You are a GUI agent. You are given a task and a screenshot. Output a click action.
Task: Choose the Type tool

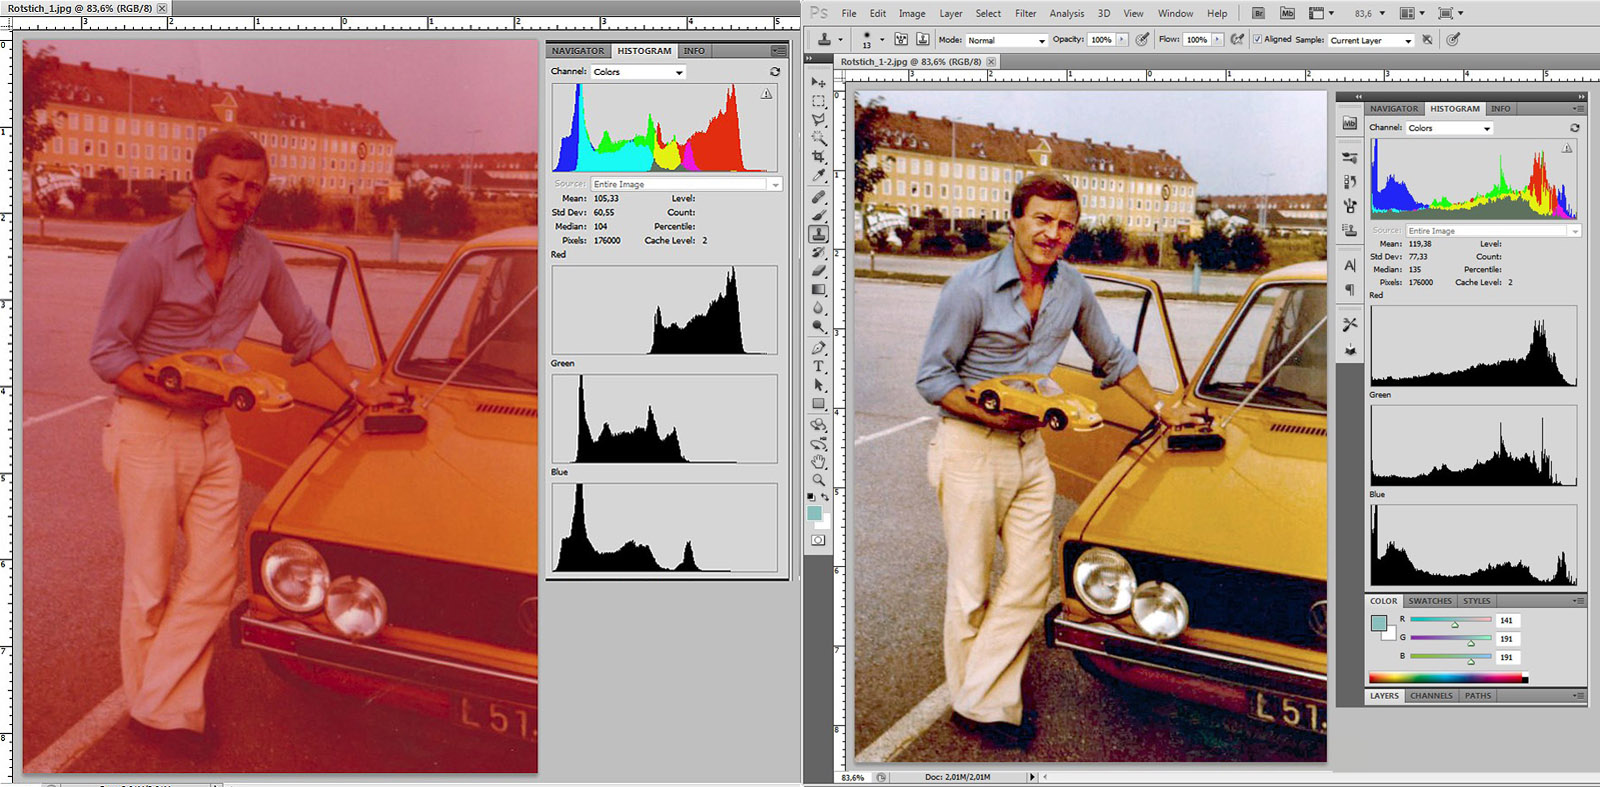818,366
